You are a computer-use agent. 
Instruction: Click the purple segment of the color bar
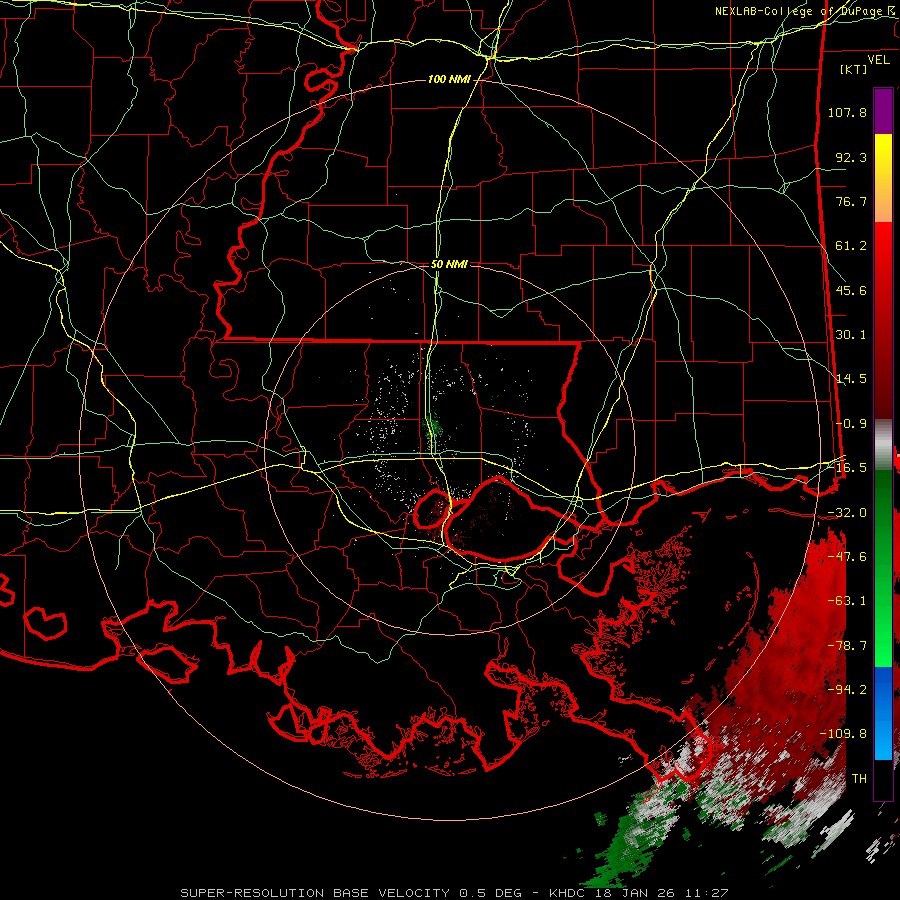coord(883,112)
